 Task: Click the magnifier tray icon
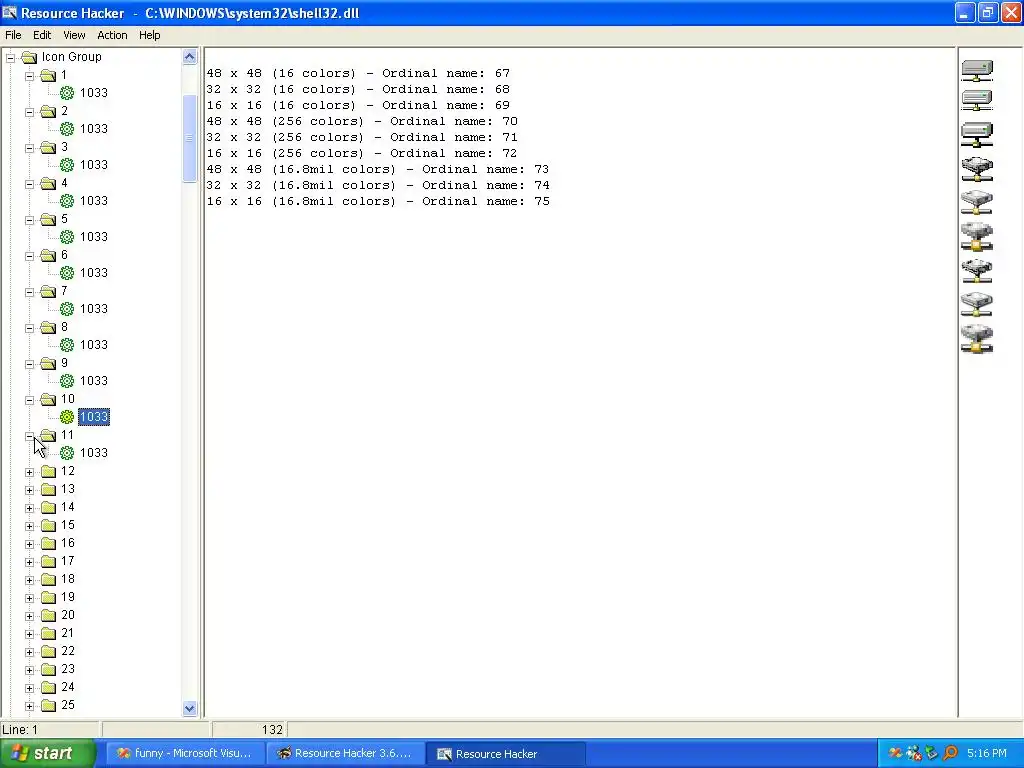point(950,754)
